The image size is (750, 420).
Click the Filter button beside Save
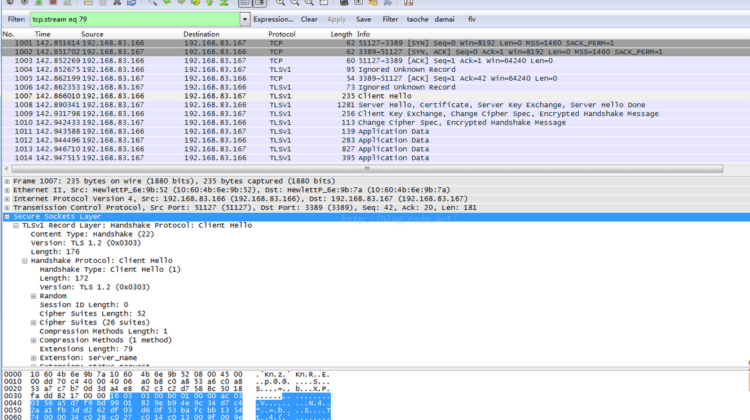click(390, 19)
